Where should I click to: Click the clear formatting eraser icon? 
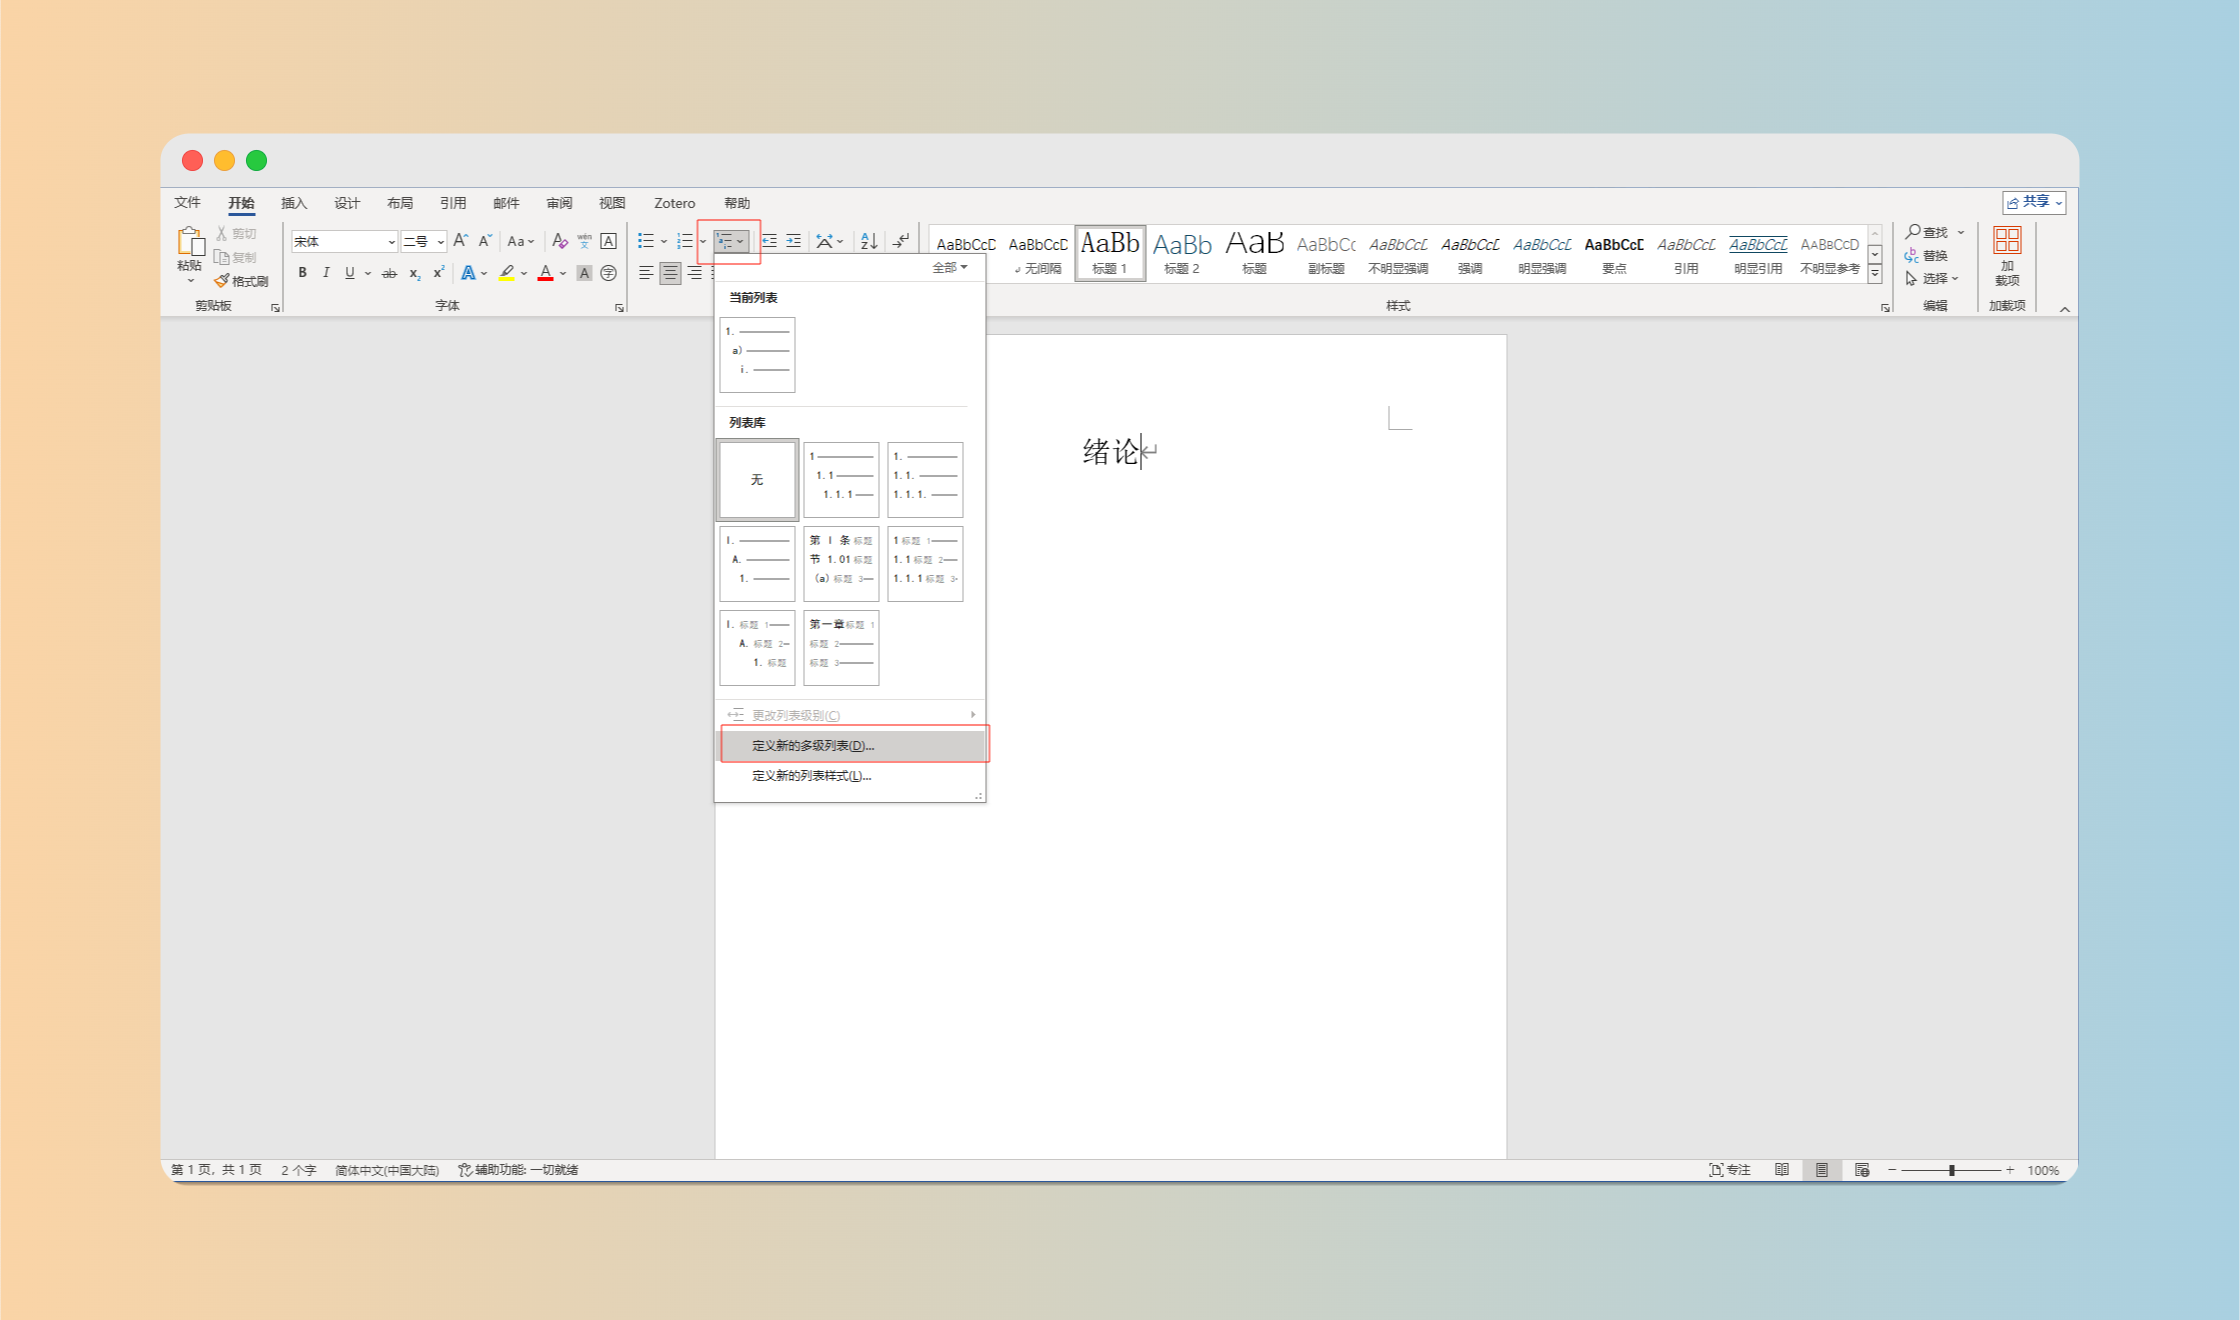[559, 241]
